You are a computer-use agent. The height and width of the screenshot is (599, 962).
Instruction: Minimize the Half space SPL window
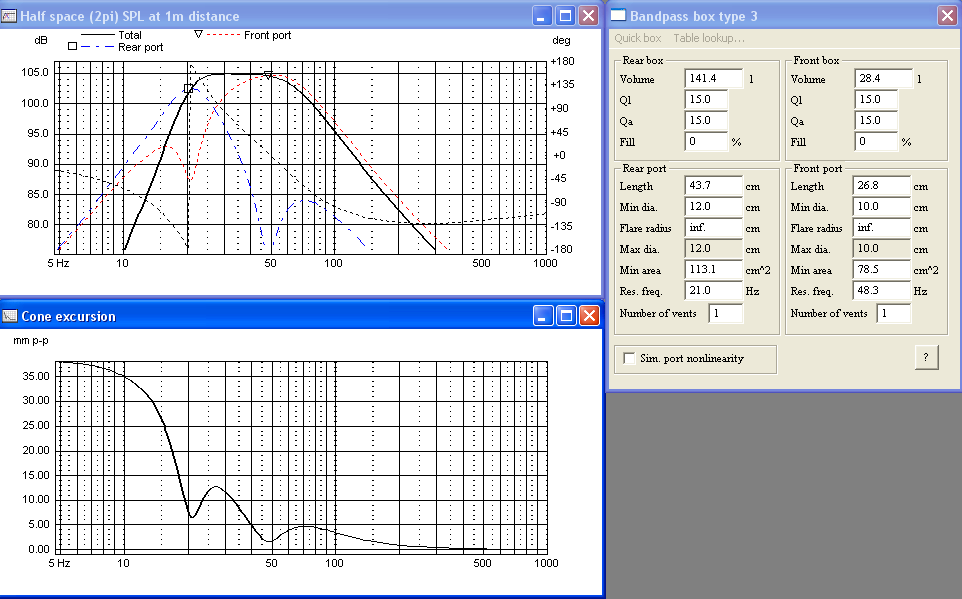coord(542,15)
